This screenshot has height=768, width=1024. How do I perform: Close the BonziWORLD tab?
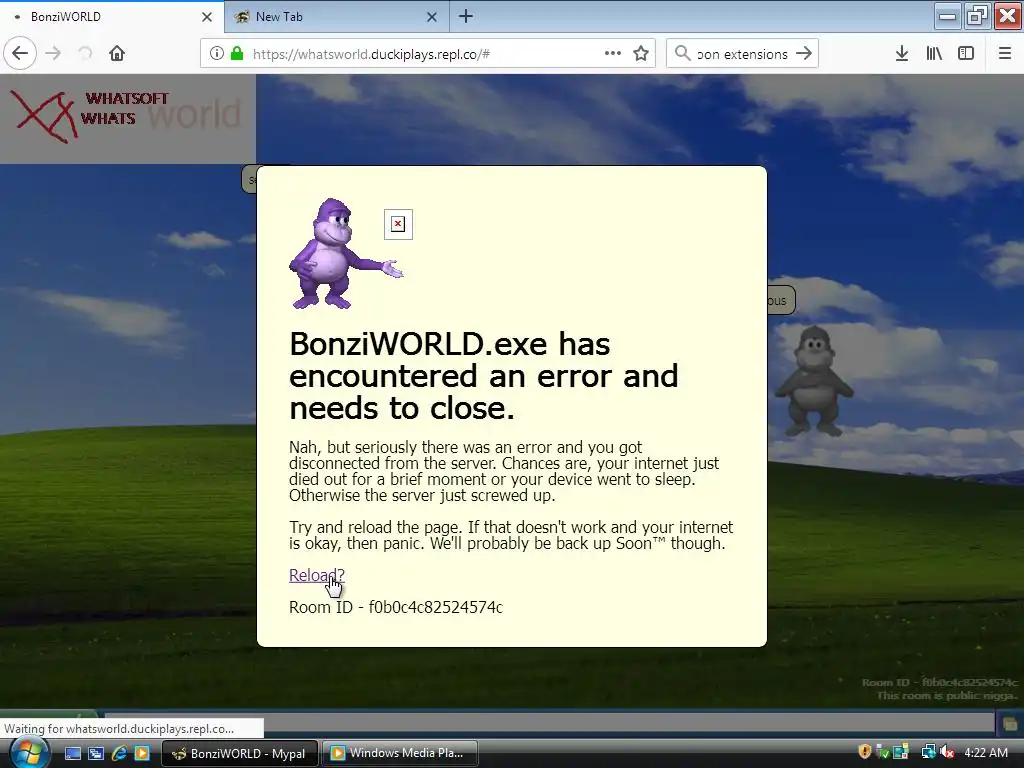[x=207, y=17]
